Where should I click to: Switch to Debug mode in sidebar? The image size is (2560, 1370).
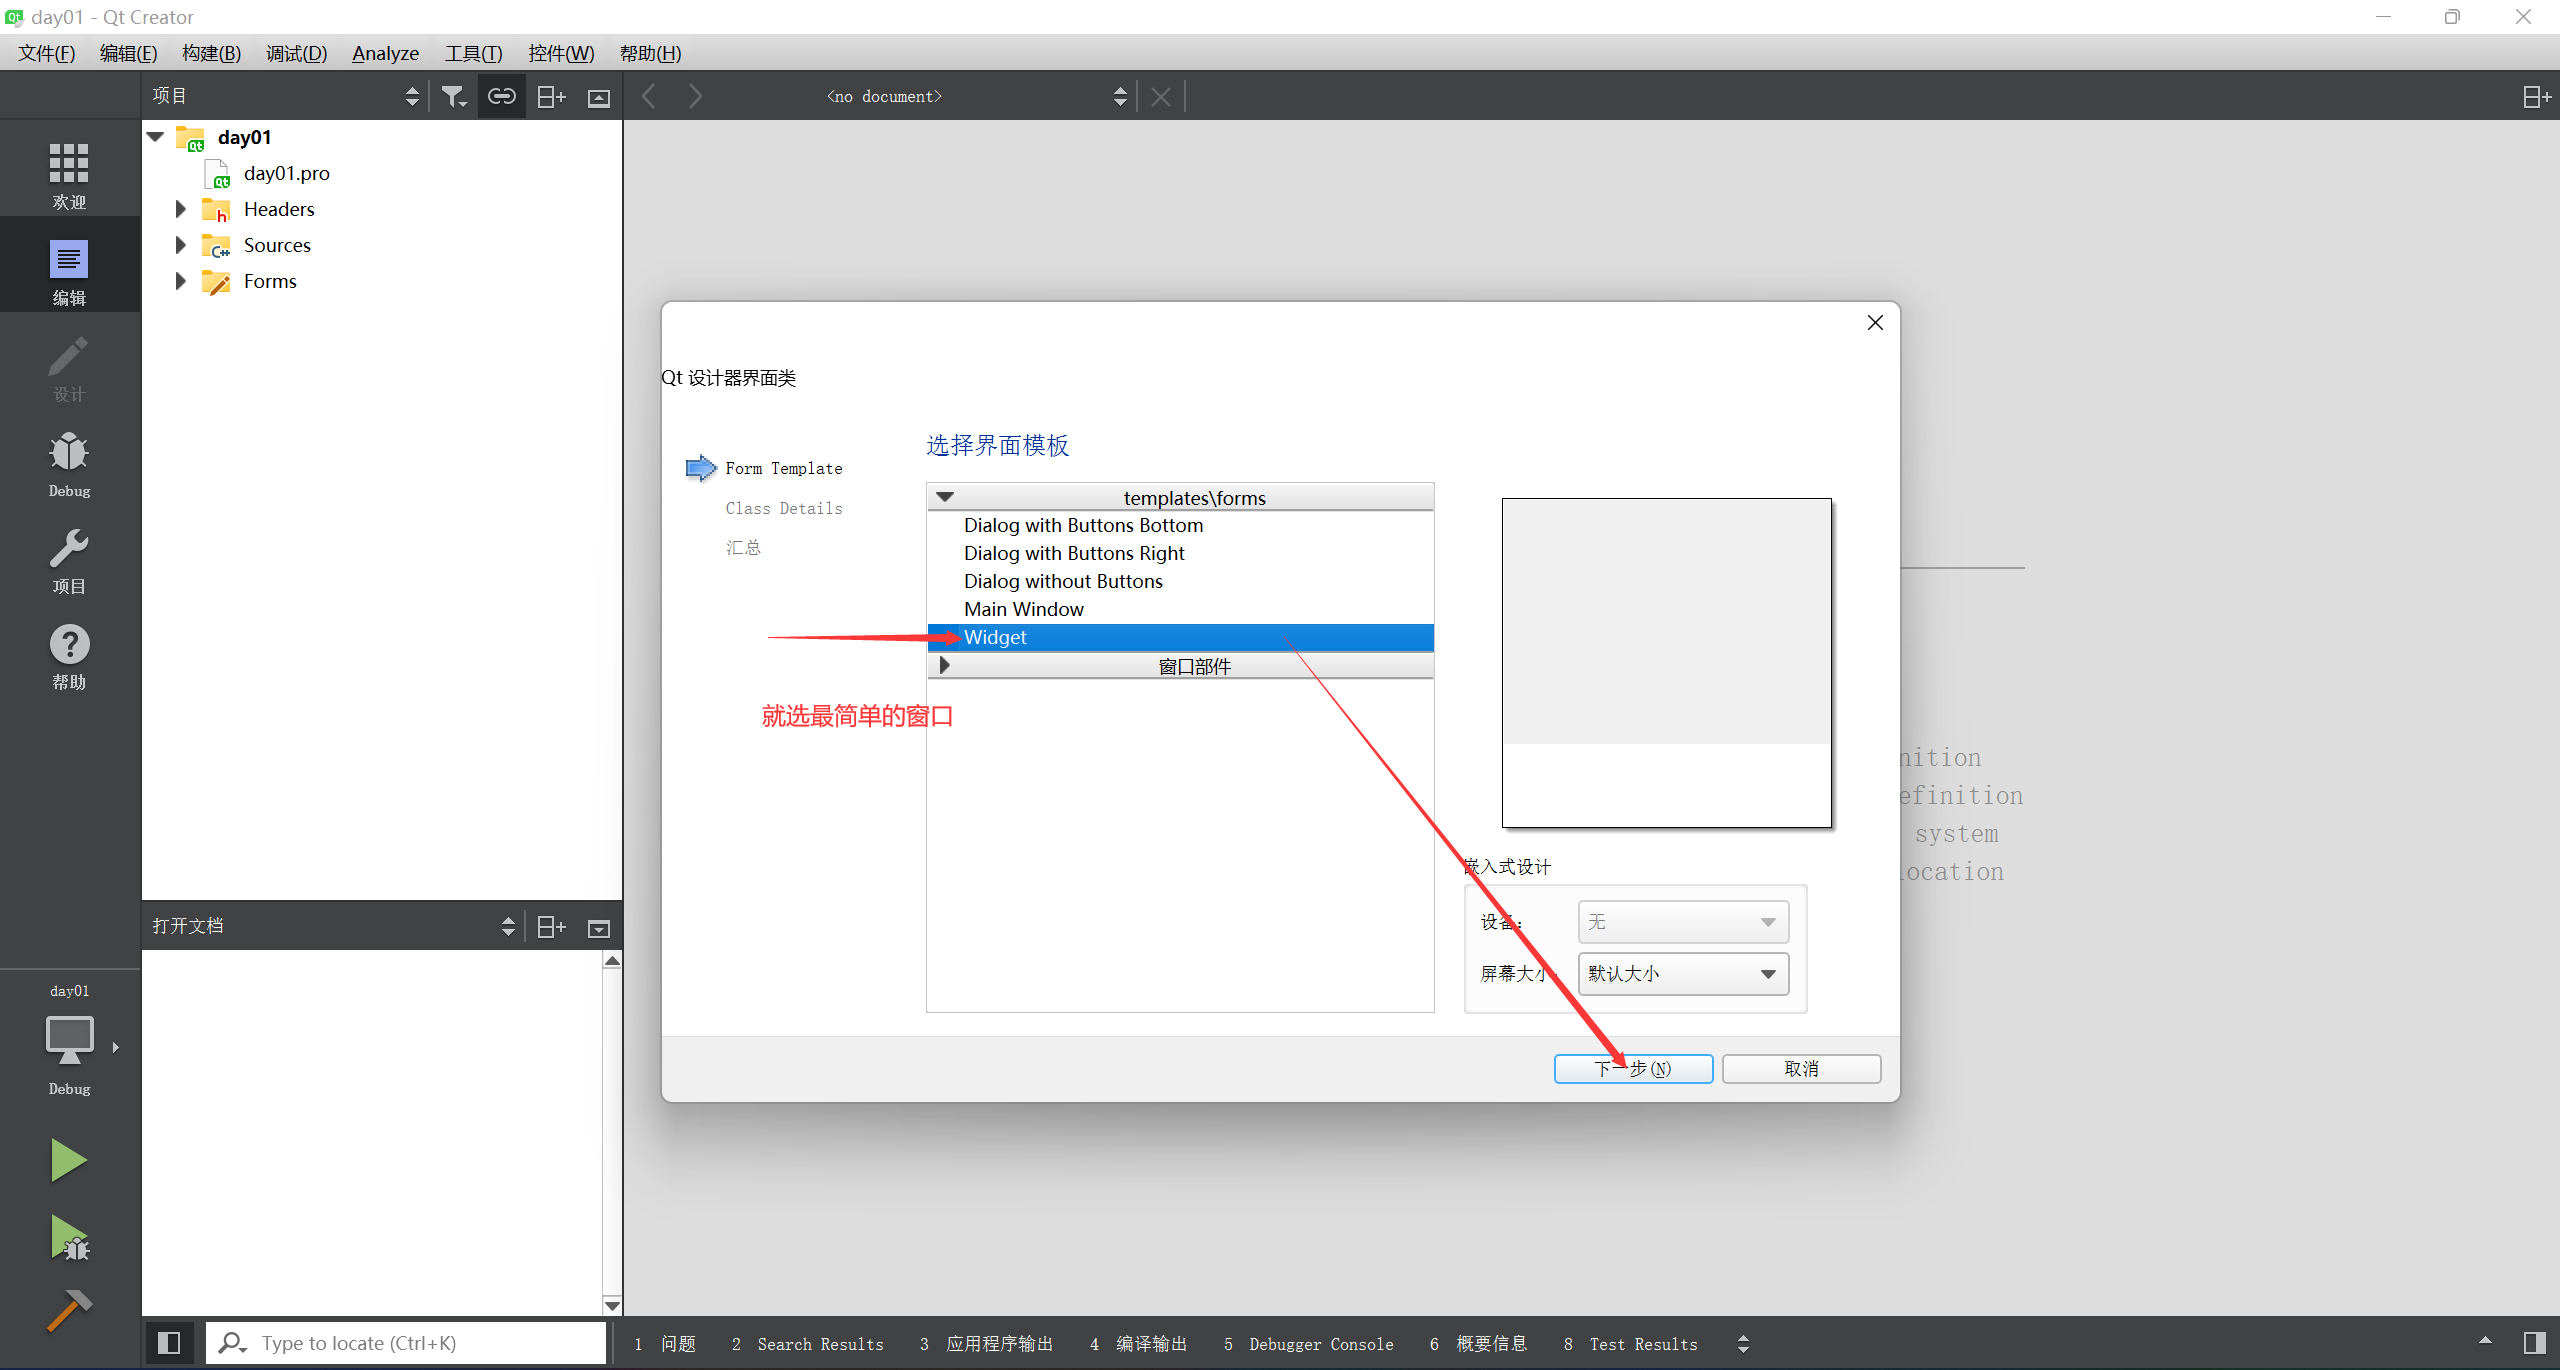pos(69,464)
